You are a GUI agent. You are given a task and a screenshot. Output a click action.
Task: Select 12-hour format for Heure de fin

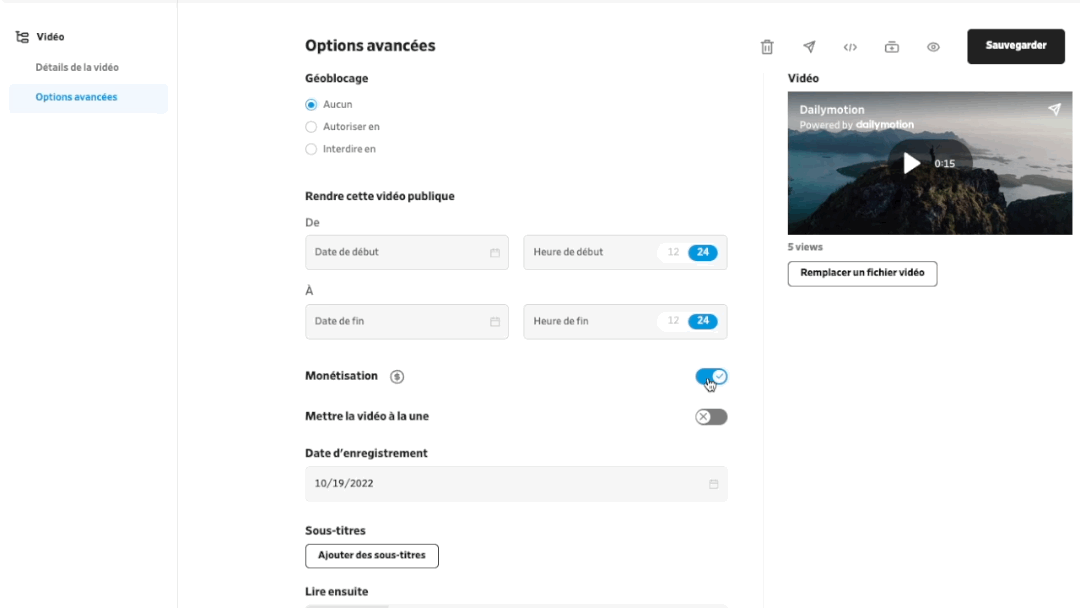tap(673, 321)
